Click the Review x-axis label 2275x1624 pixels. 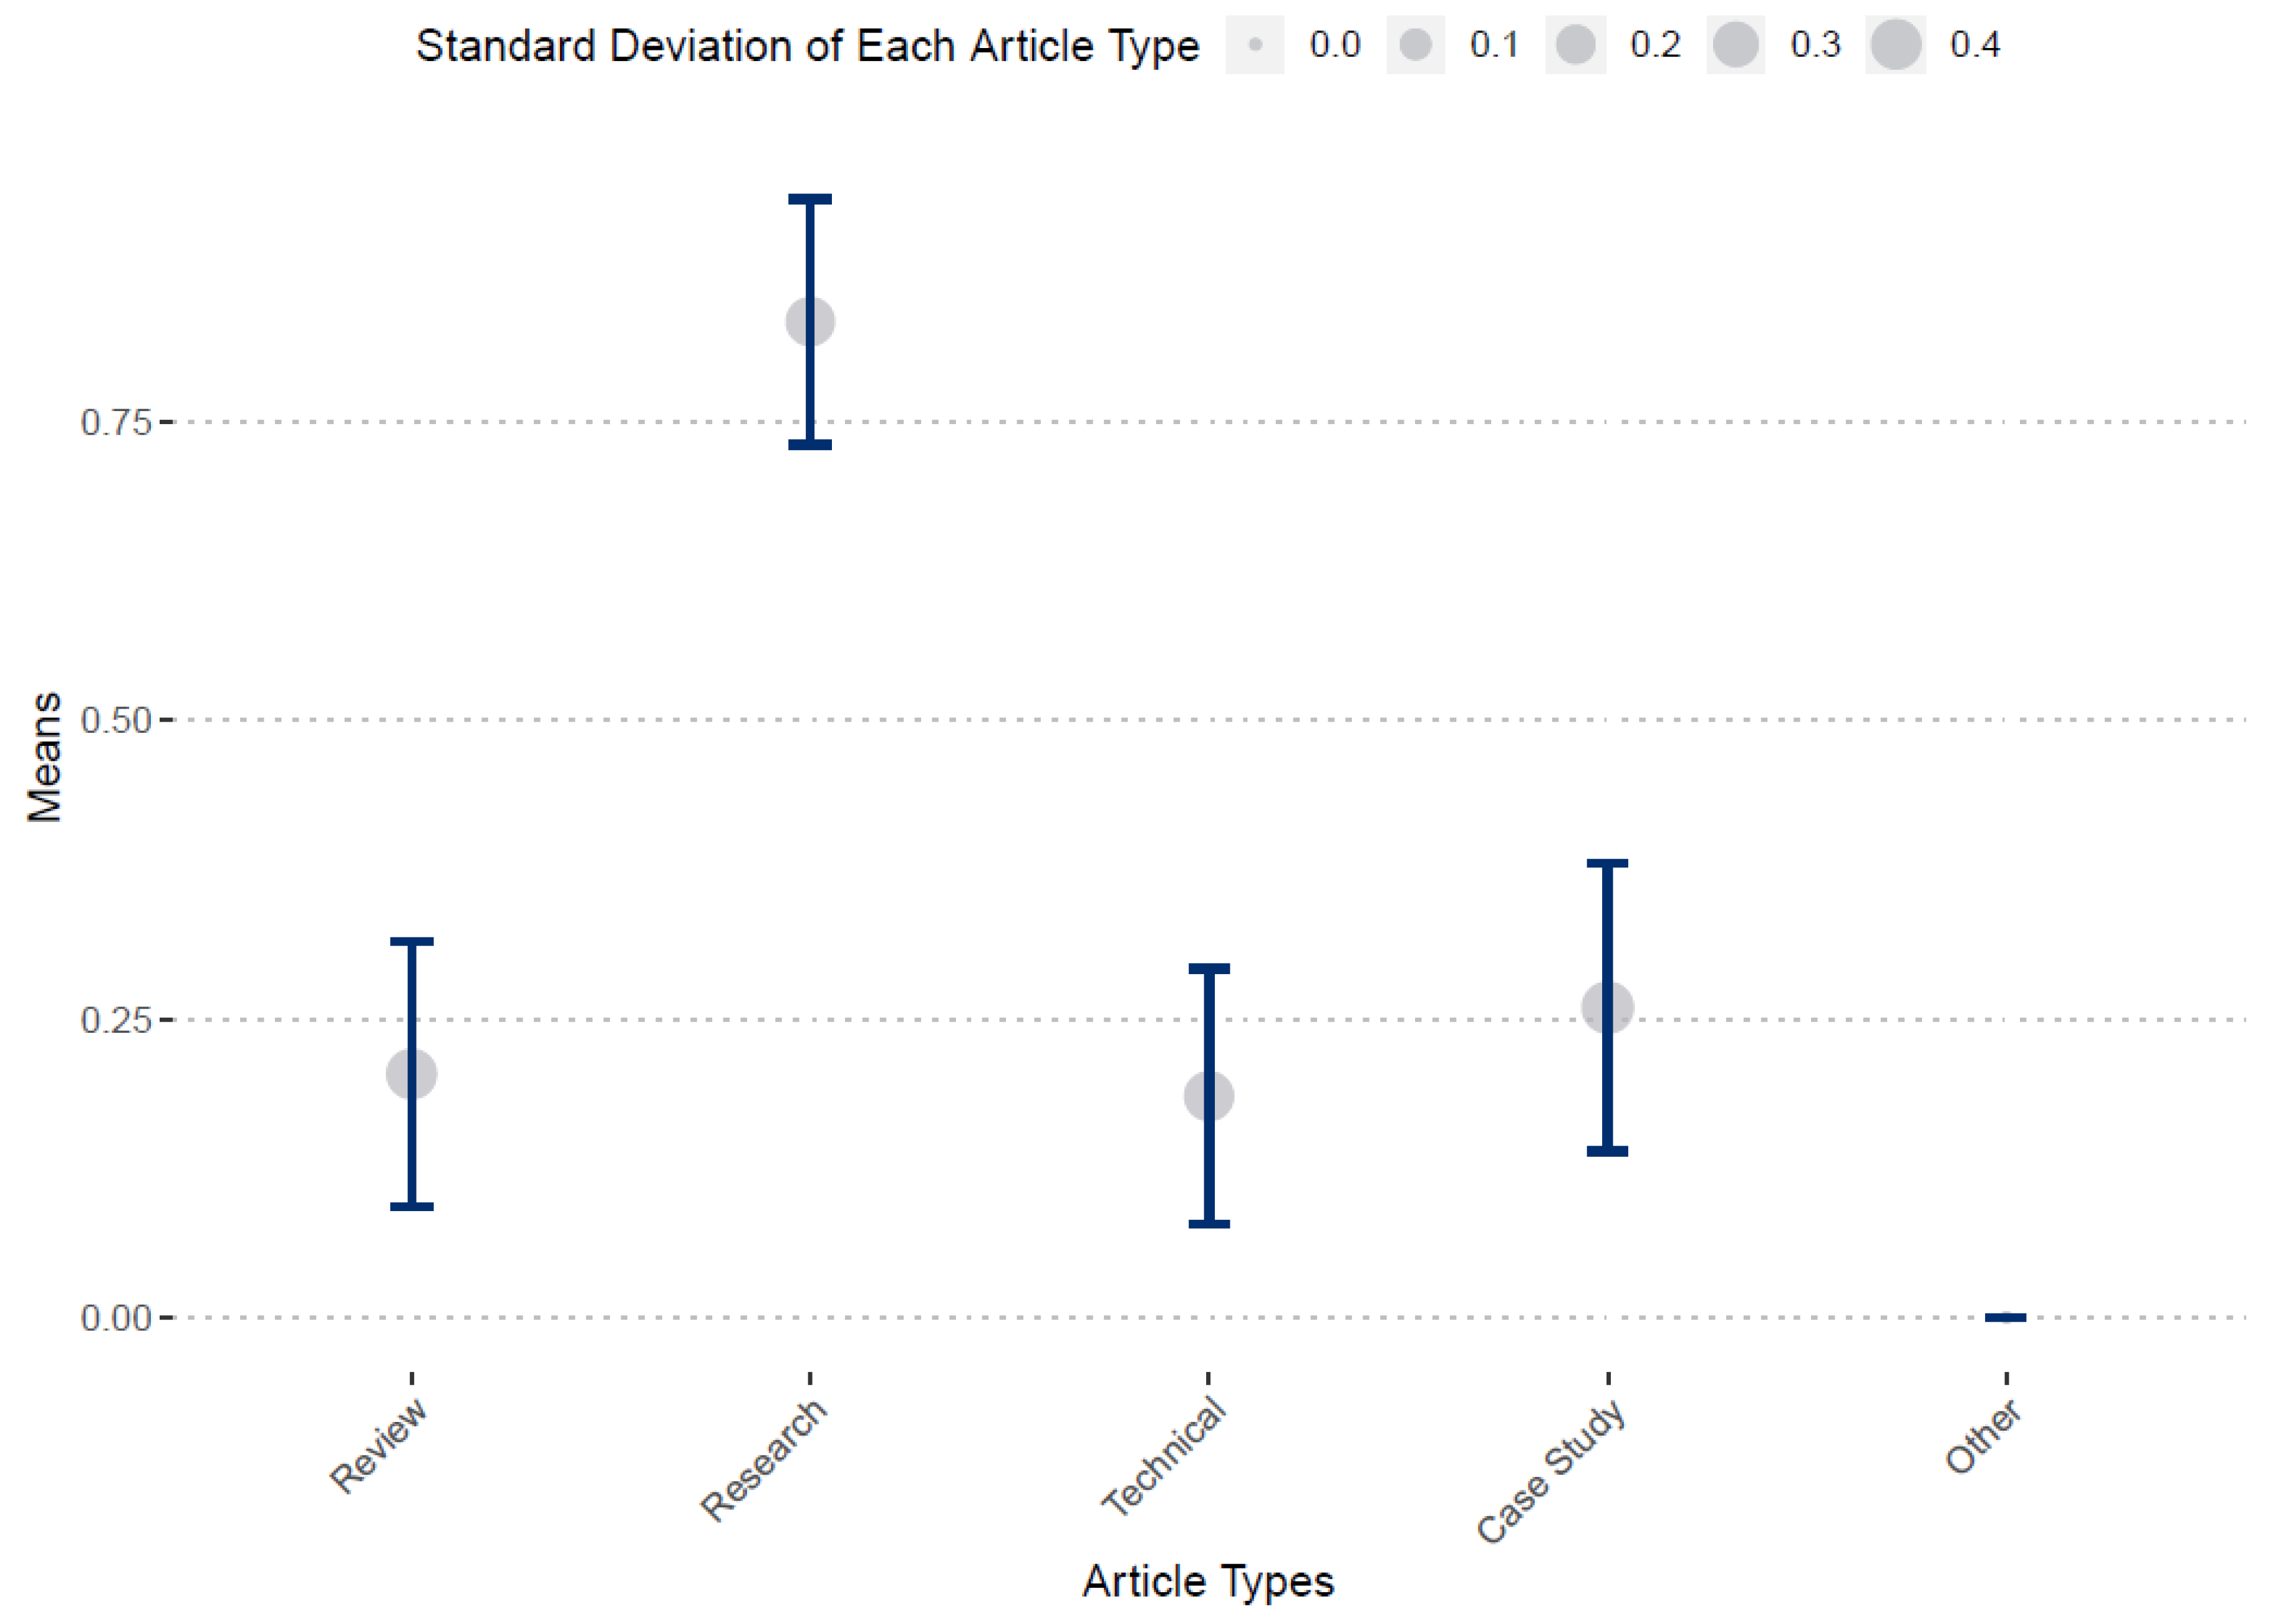(379, 1446)
